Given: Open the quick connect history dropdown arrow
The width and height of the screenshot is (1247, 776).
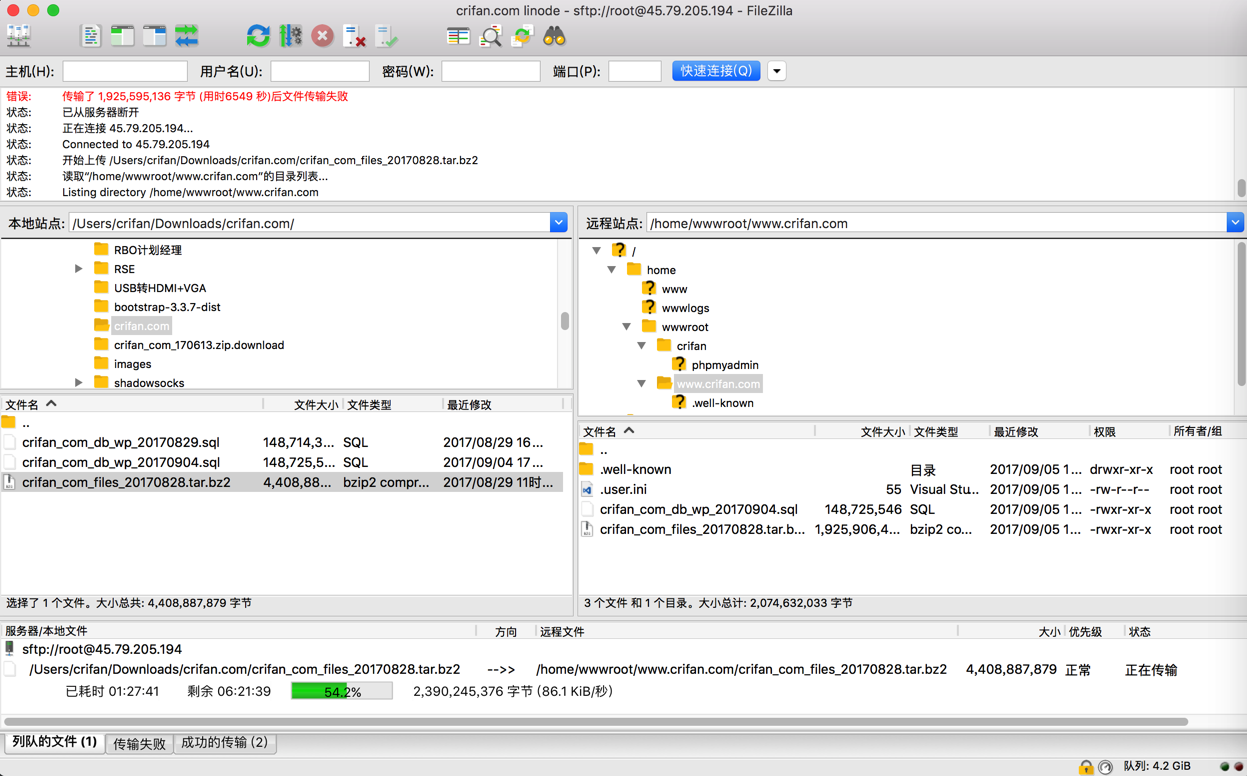Looking at the screenshot, I should tap(777, 71).
